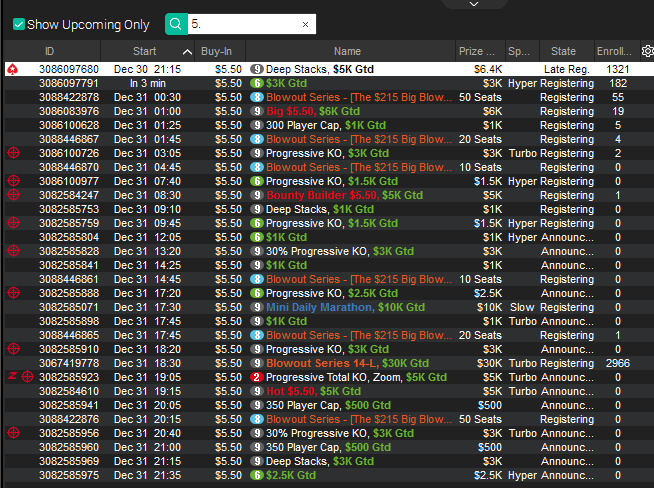654x488 pixels.
Task: Sort by the Sp... speed column header
Action: [x=519, y=51]
